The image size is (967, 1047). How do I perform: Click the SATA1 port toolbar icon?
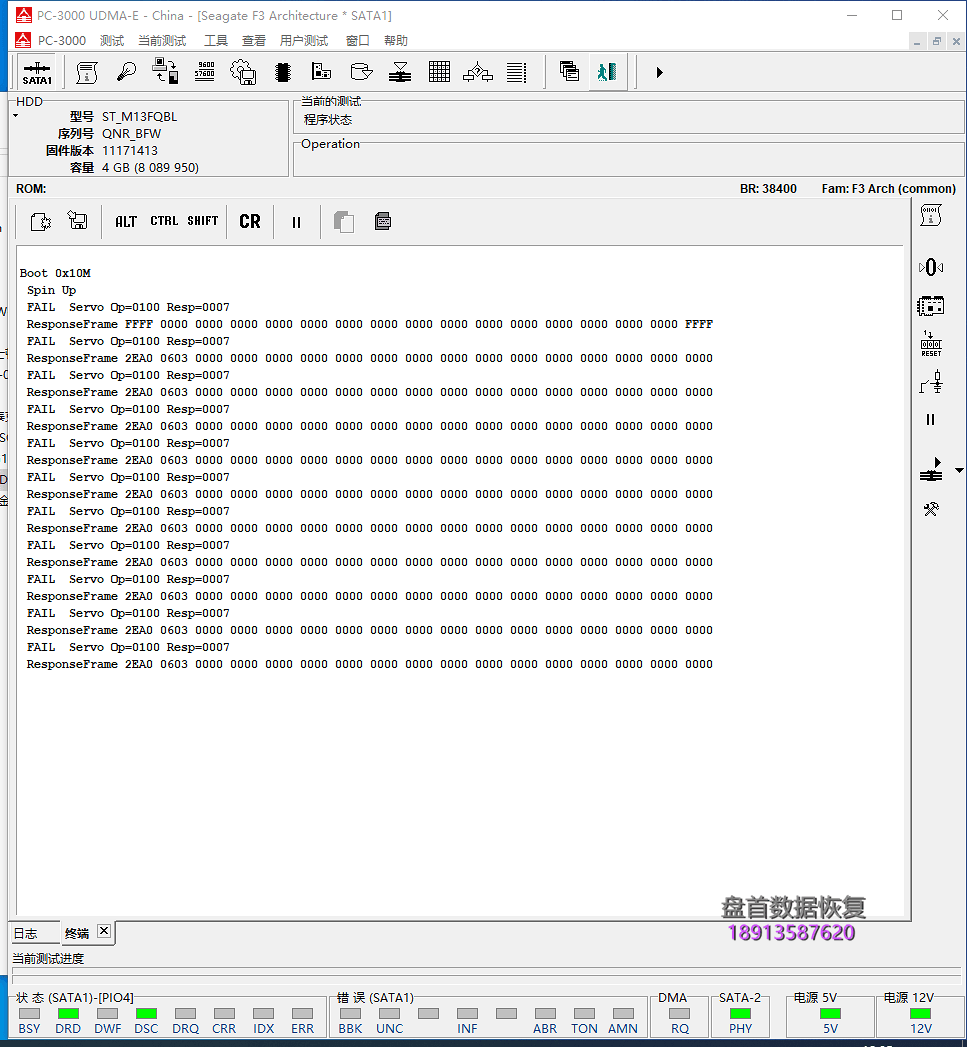[x=37, y=73]
